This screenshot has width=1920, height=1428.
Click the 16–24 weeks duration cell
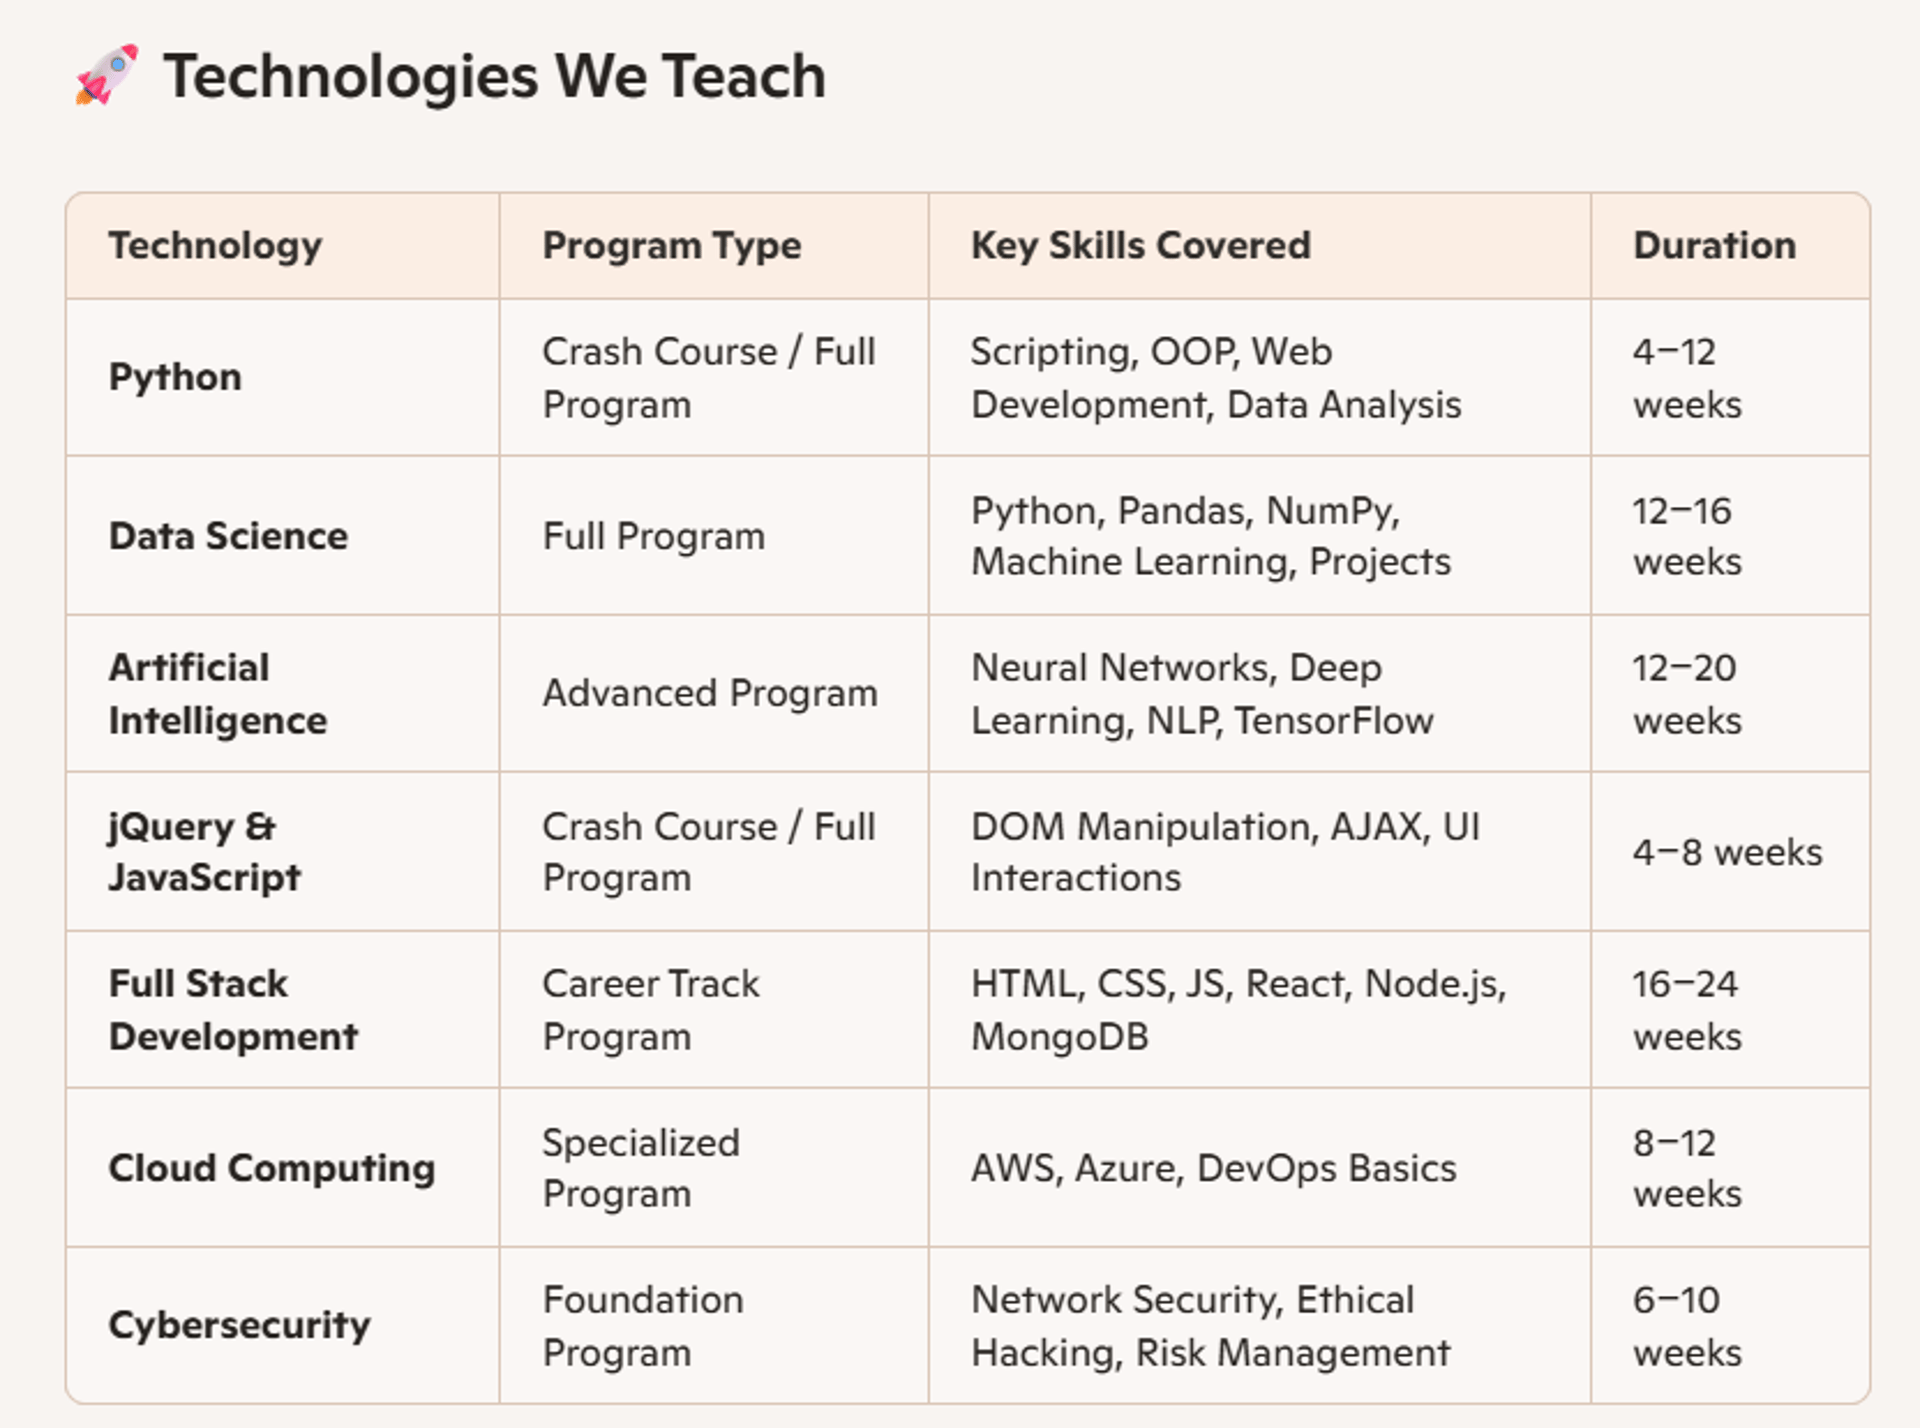click(1686, 1010)
